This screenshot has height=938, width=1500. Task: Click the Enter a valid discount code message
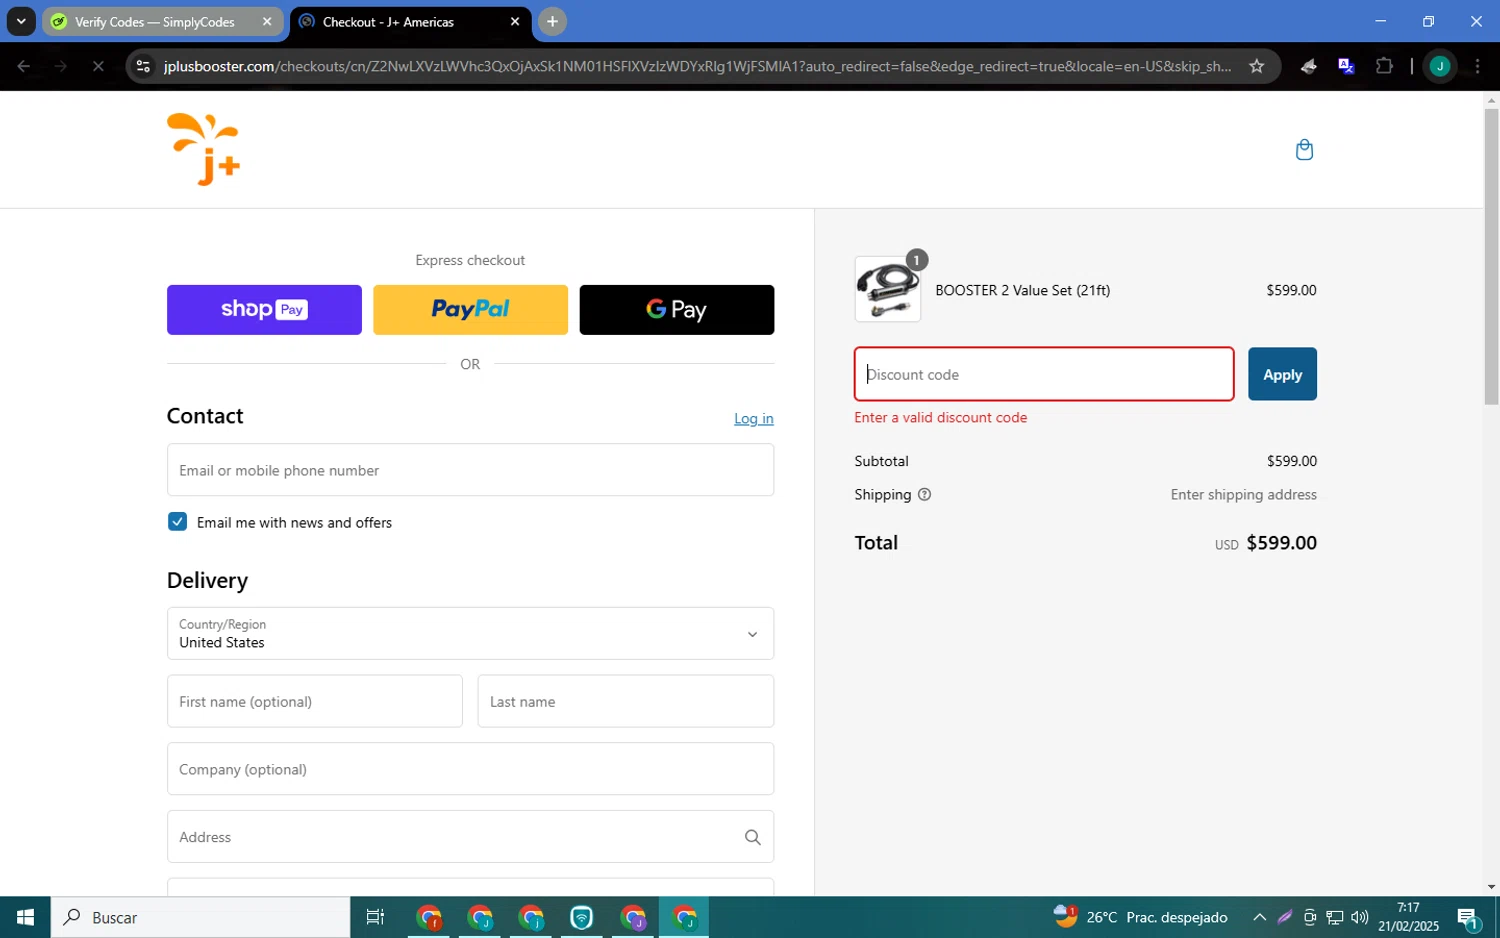pyautogui.click(x=941, y=418)
